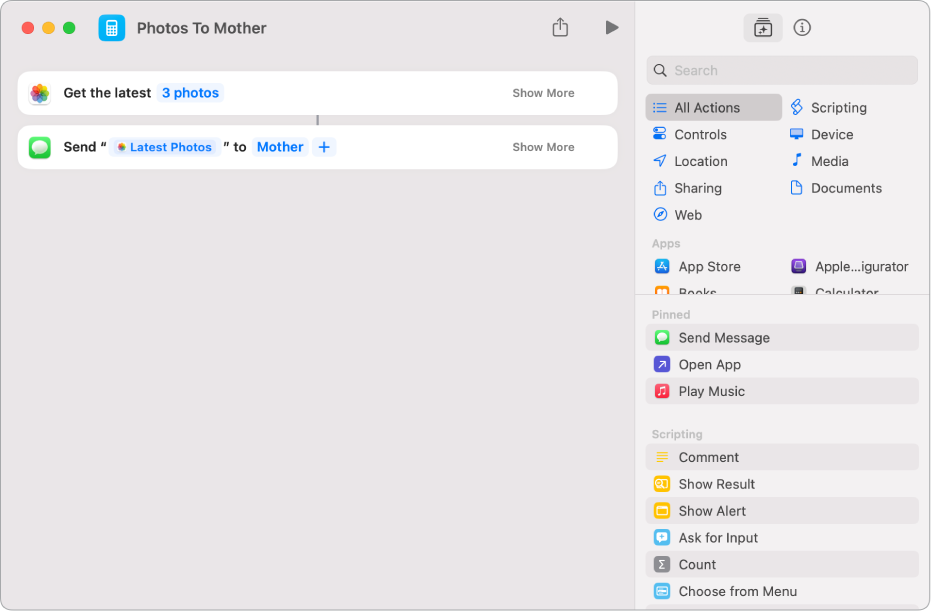
Task: Open the Documents category
Action: (x=836, y=188)
